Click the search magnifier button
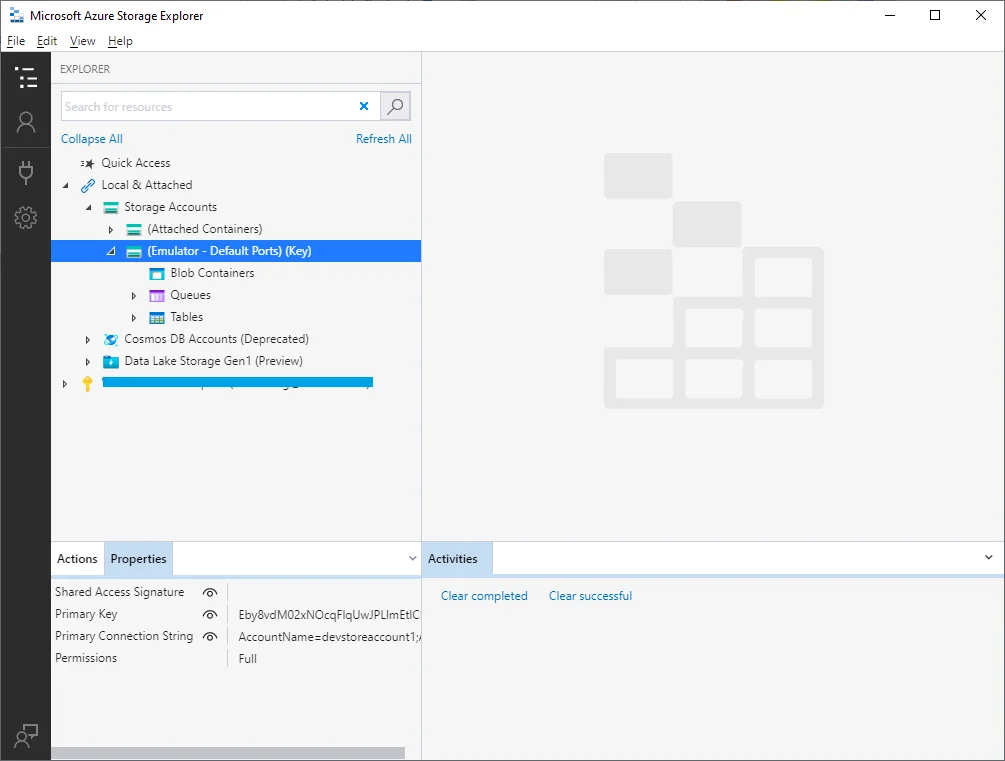This screenshot has height=761, width=1005. click(395, 106)
